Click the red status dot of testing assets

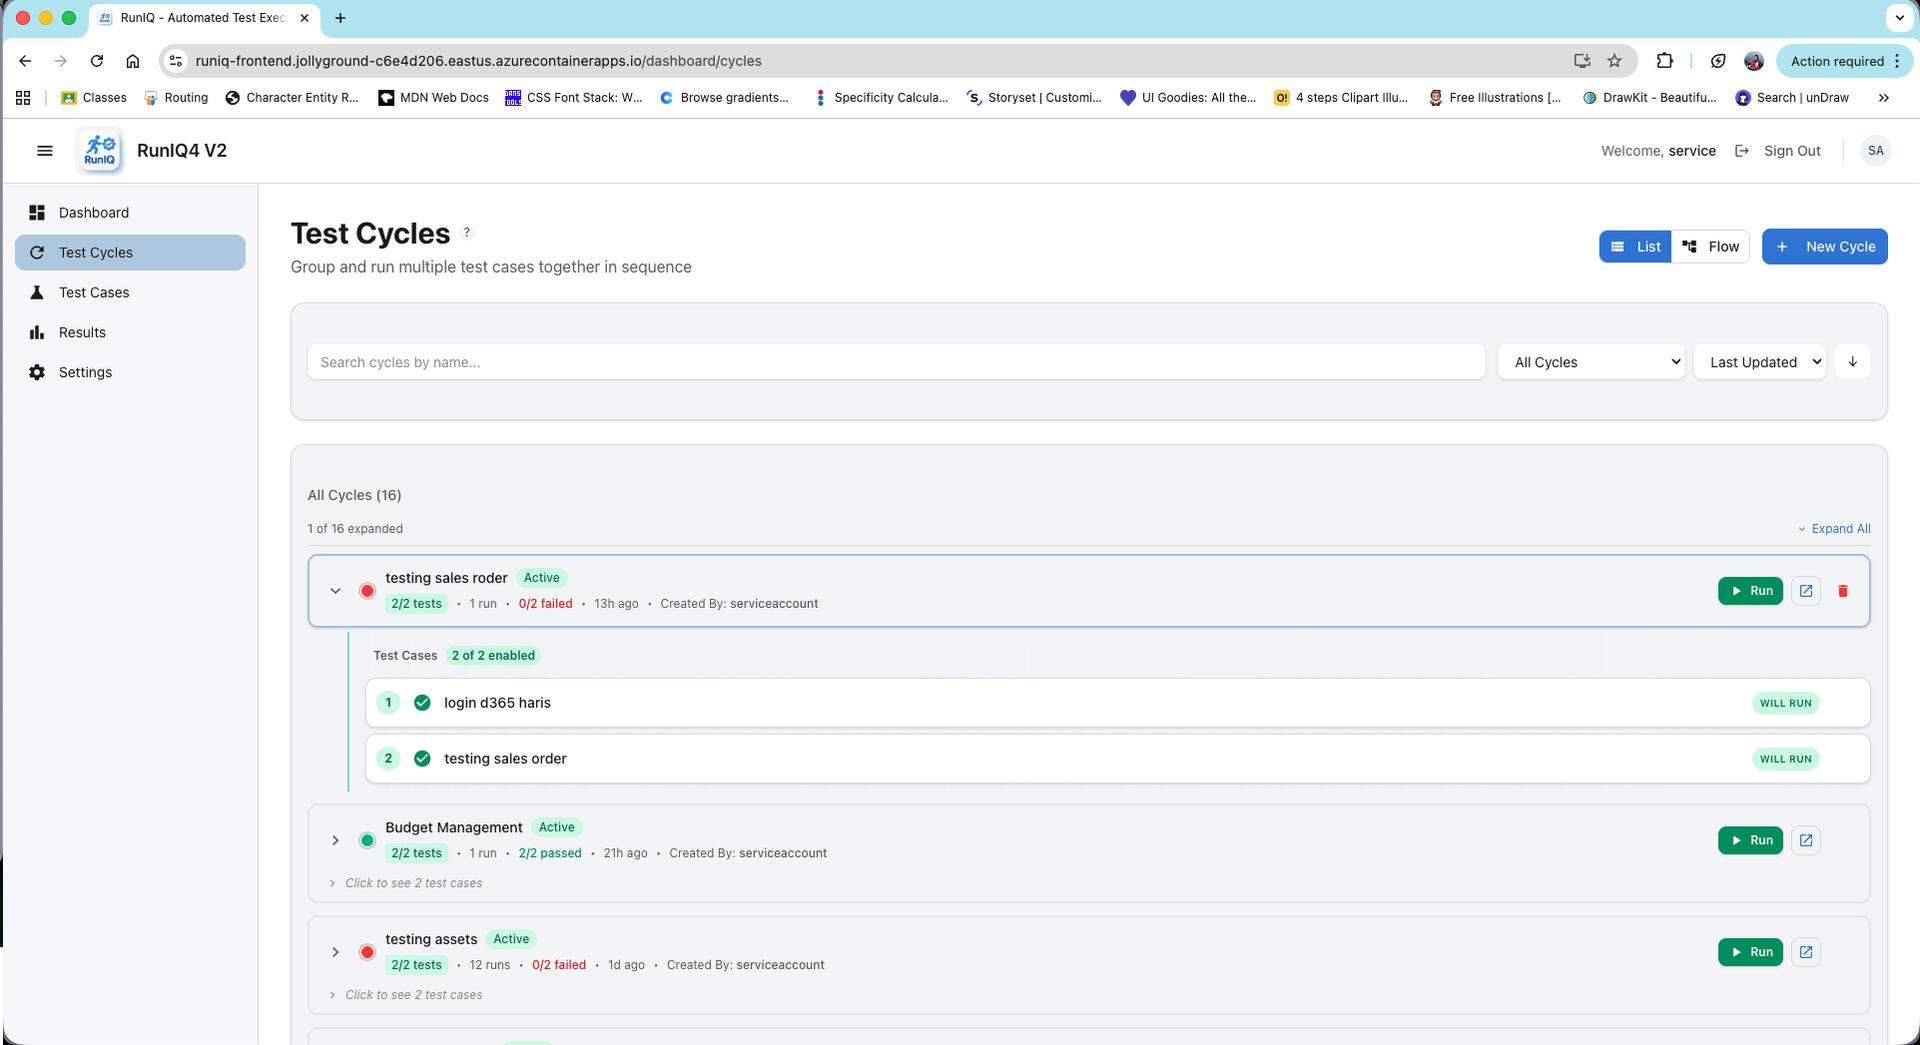pos(367,952)
